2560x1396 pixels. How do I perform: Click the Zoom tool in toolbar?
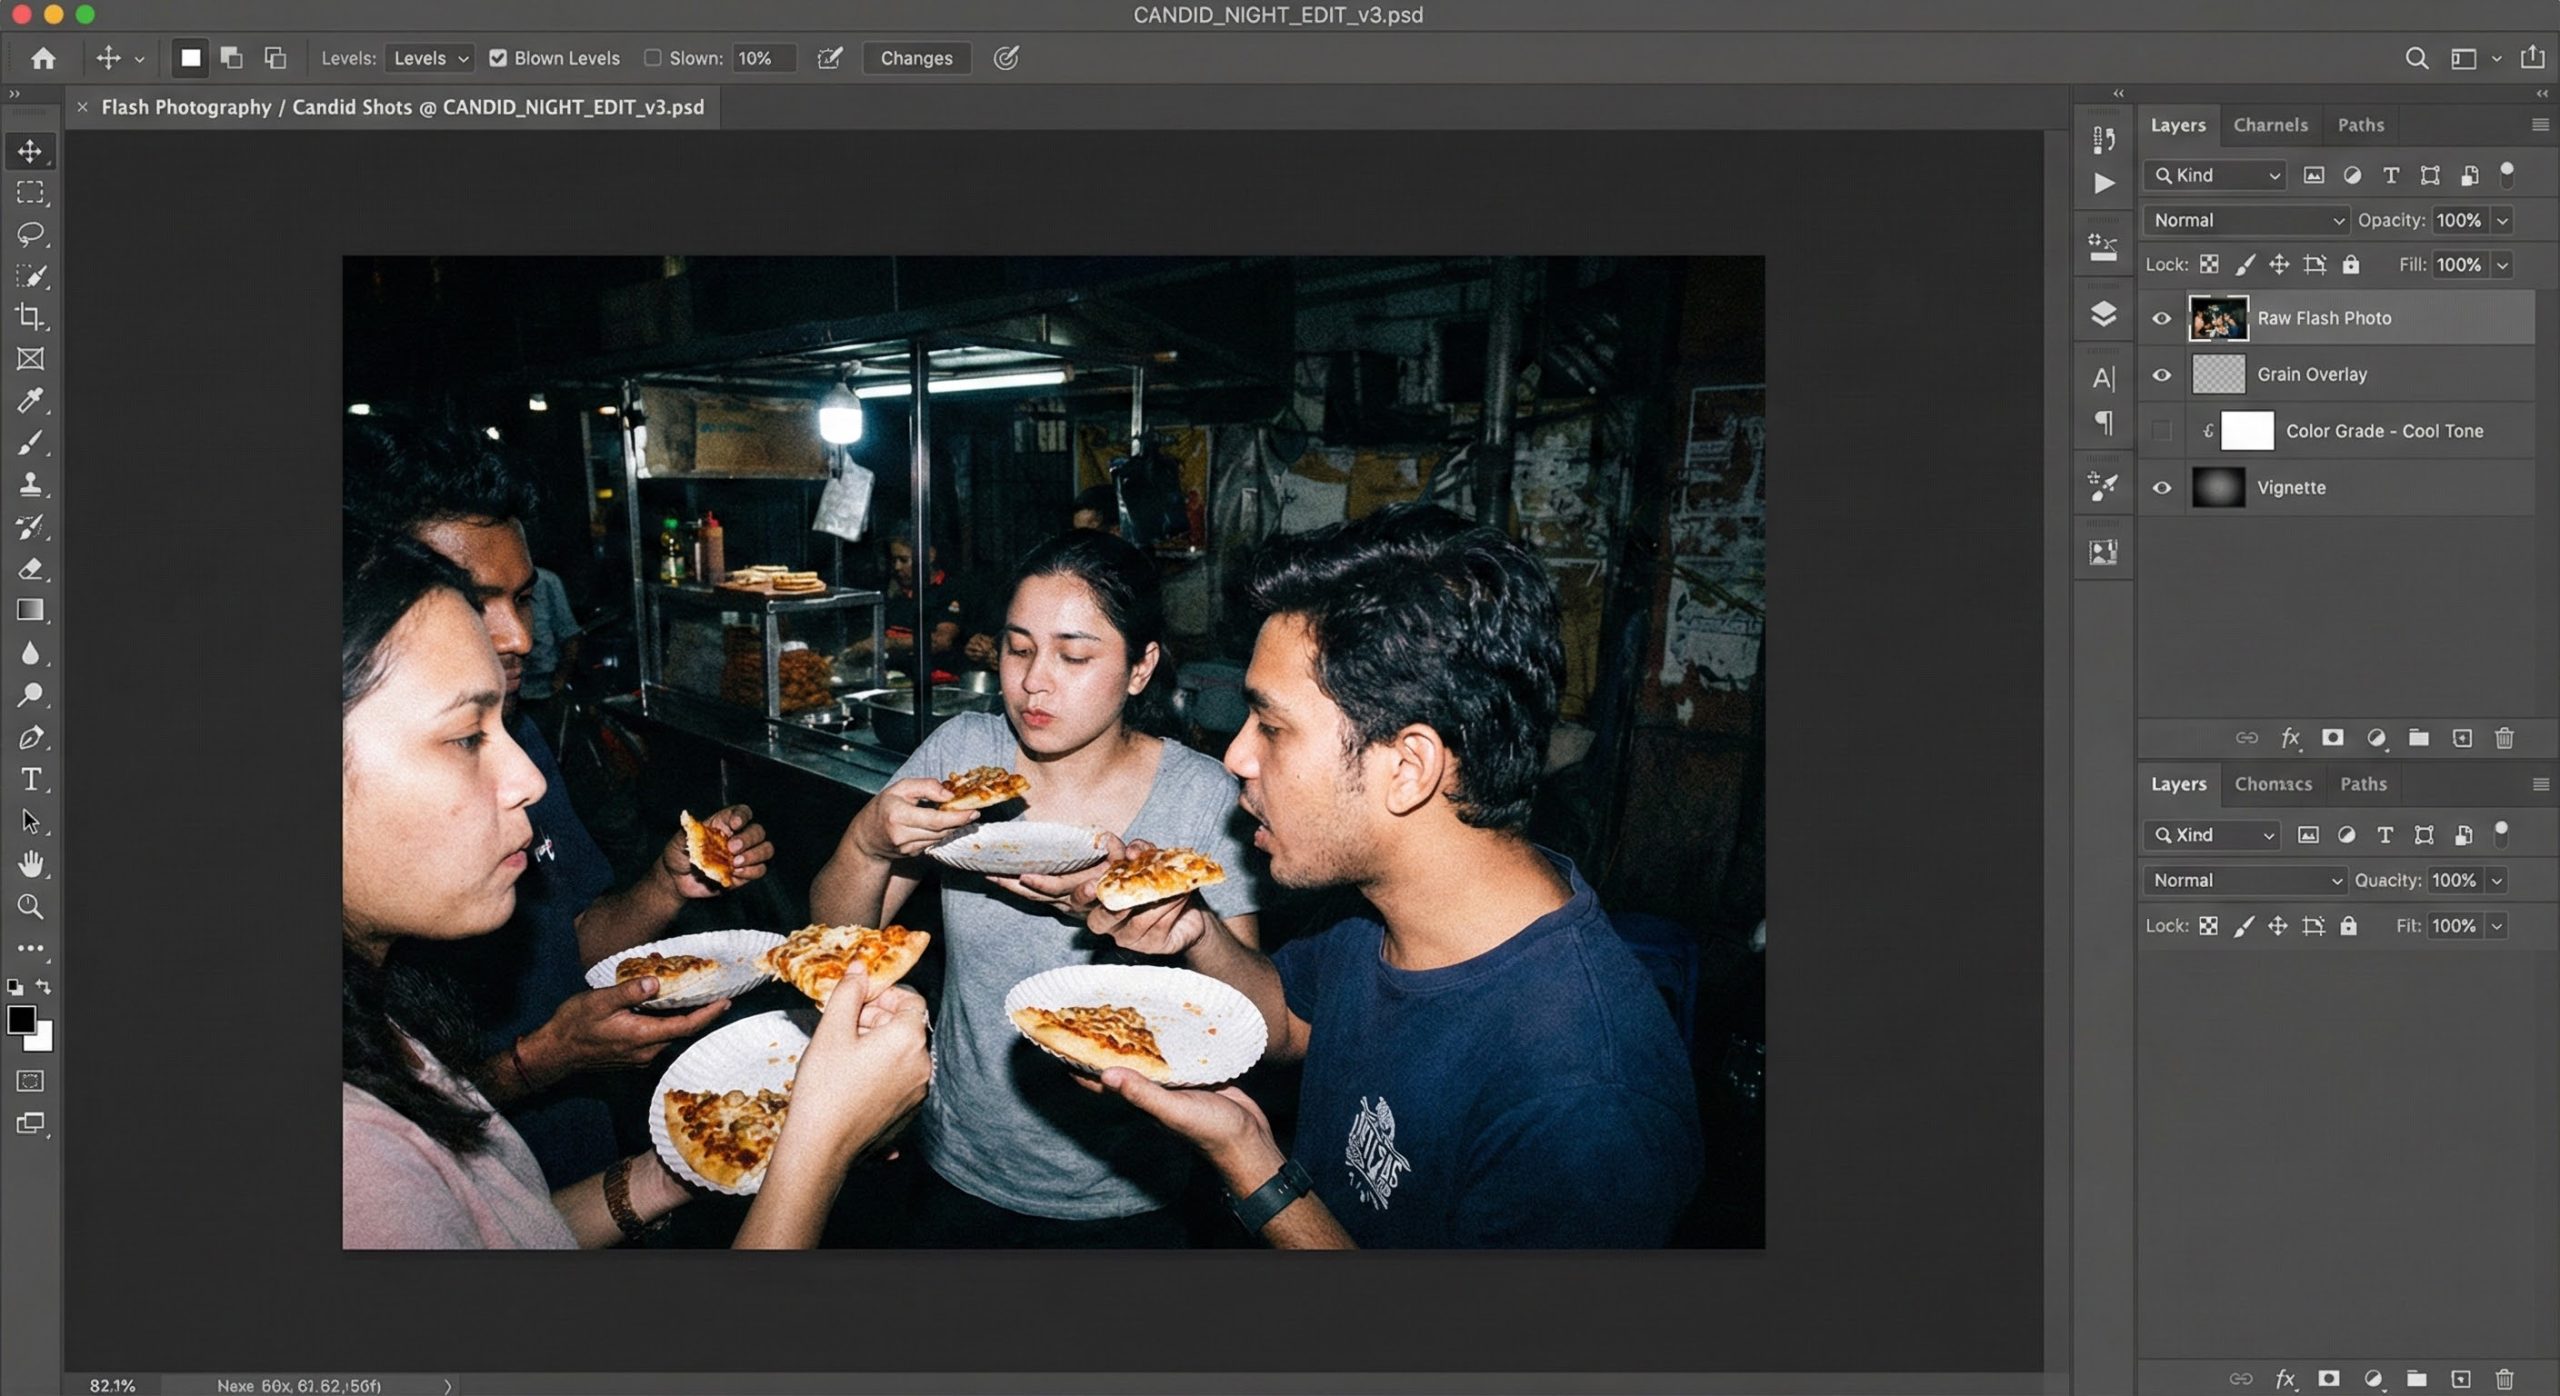coord(30,906)
